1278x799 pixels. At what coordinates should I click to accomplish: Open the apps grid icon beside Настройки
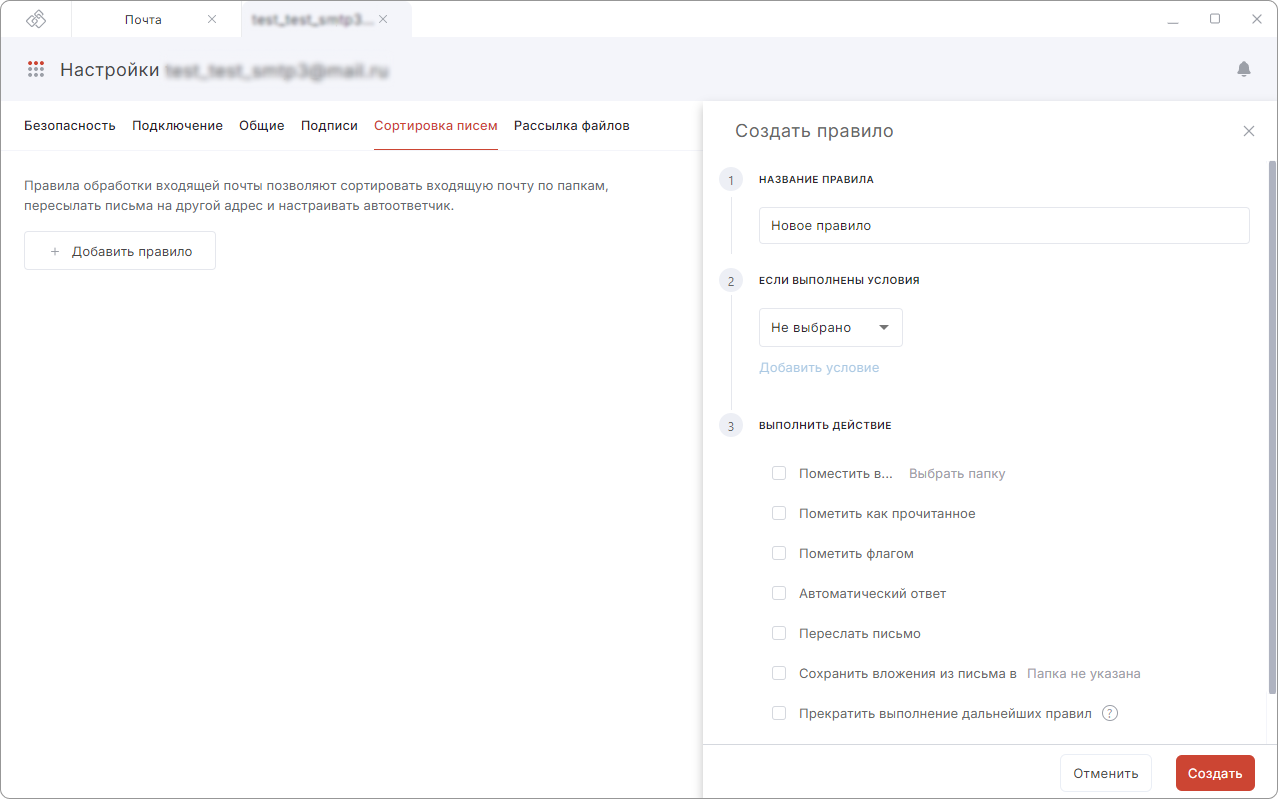pyautogui.click(x=36, y=69)
